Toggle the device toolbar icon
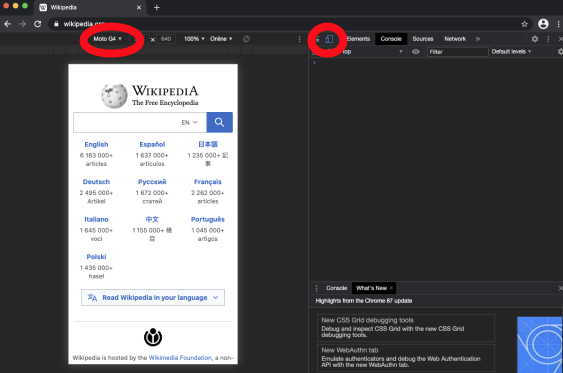Viewport: 563px width, 373px height. pos(329,39)
